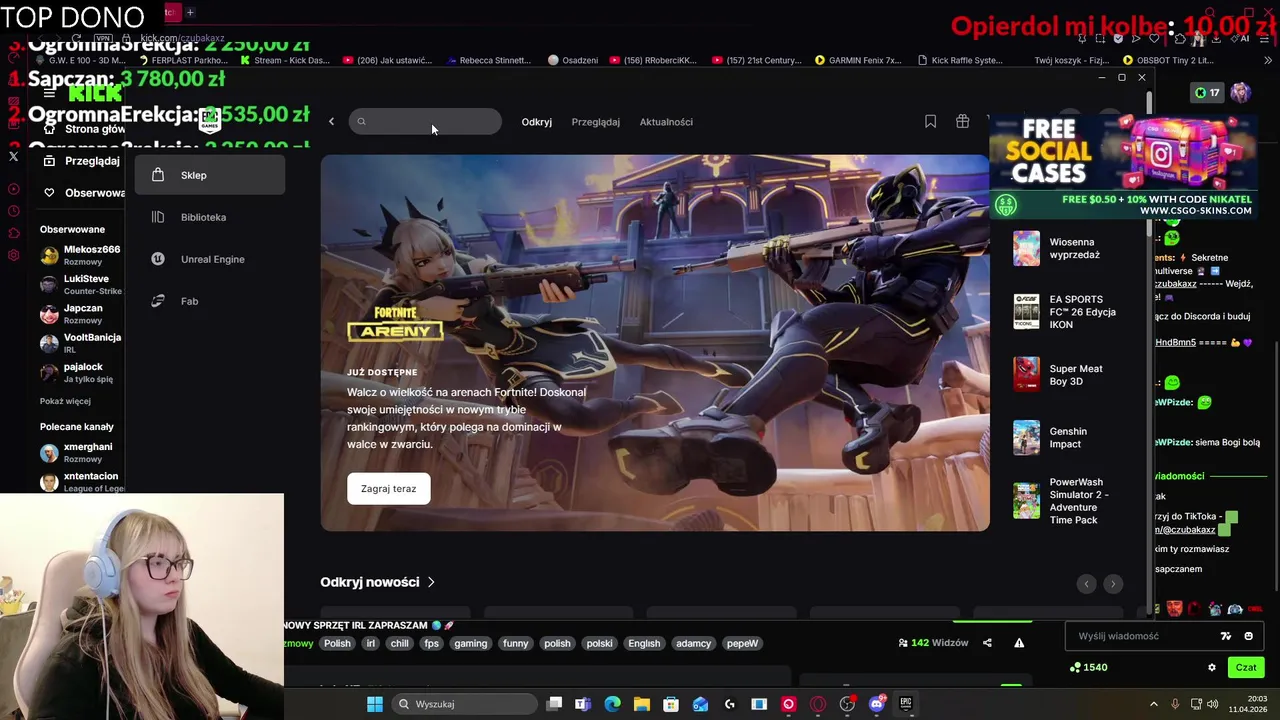Open Microsoft Teams from the taskbar
The width and height of the screenshot is (1280, 720).
tap(582, 704)
